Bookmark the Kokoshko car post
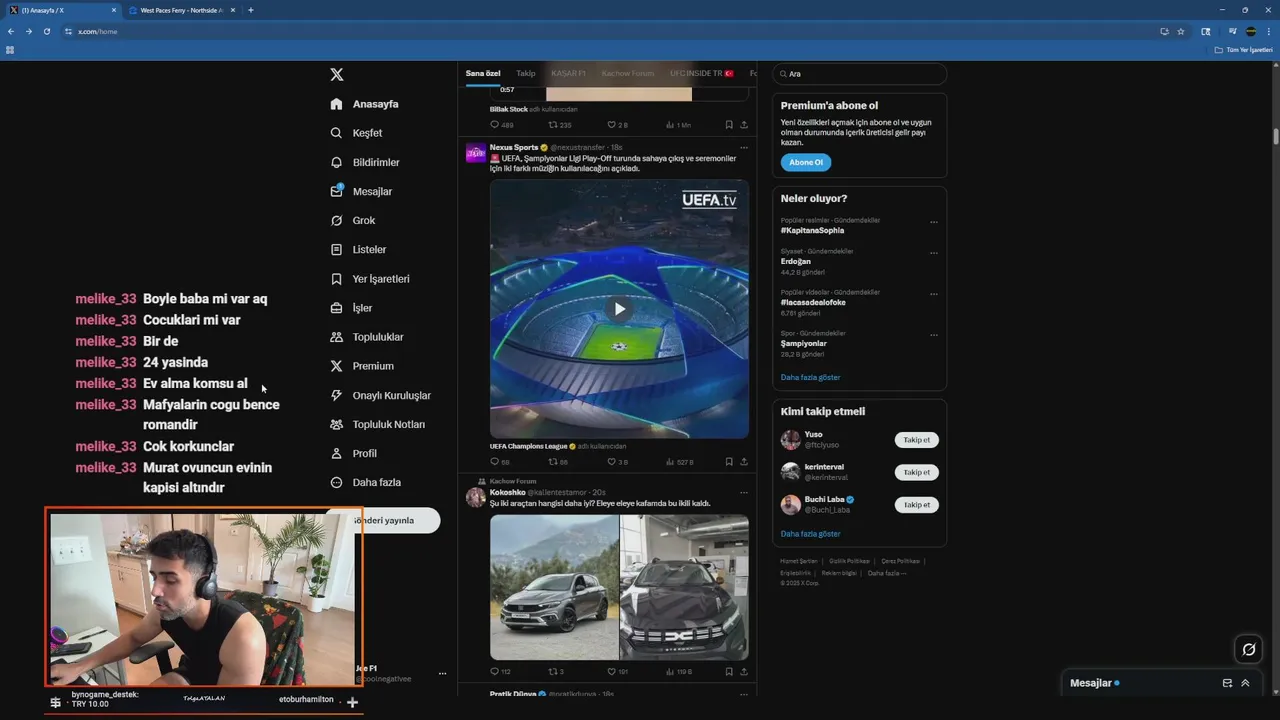The image size is (1280, 720). pyautogui.click(x=729, y=672)
